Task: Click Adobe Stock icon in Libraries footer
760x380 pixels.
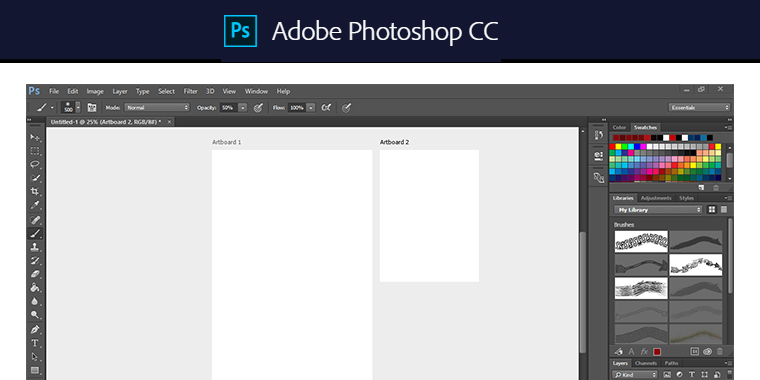Action: (694, 352)
